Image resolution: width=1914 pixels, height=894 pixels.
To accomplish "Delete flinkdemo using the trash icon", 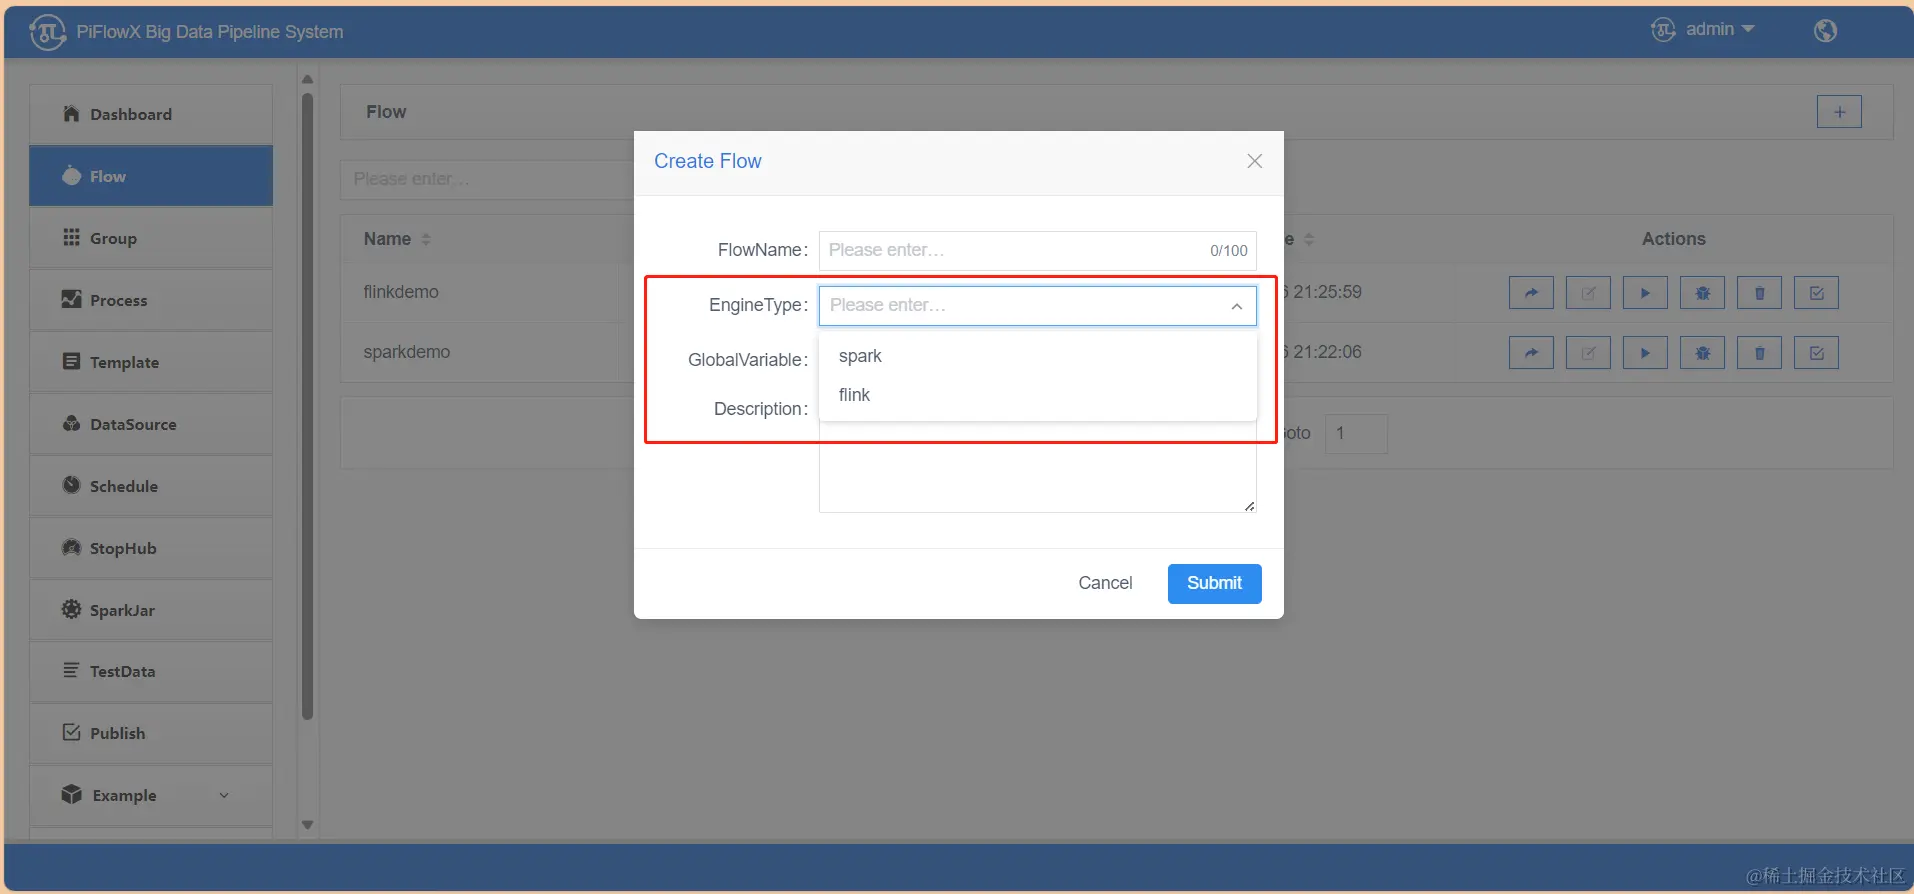I will [1759, 293].
